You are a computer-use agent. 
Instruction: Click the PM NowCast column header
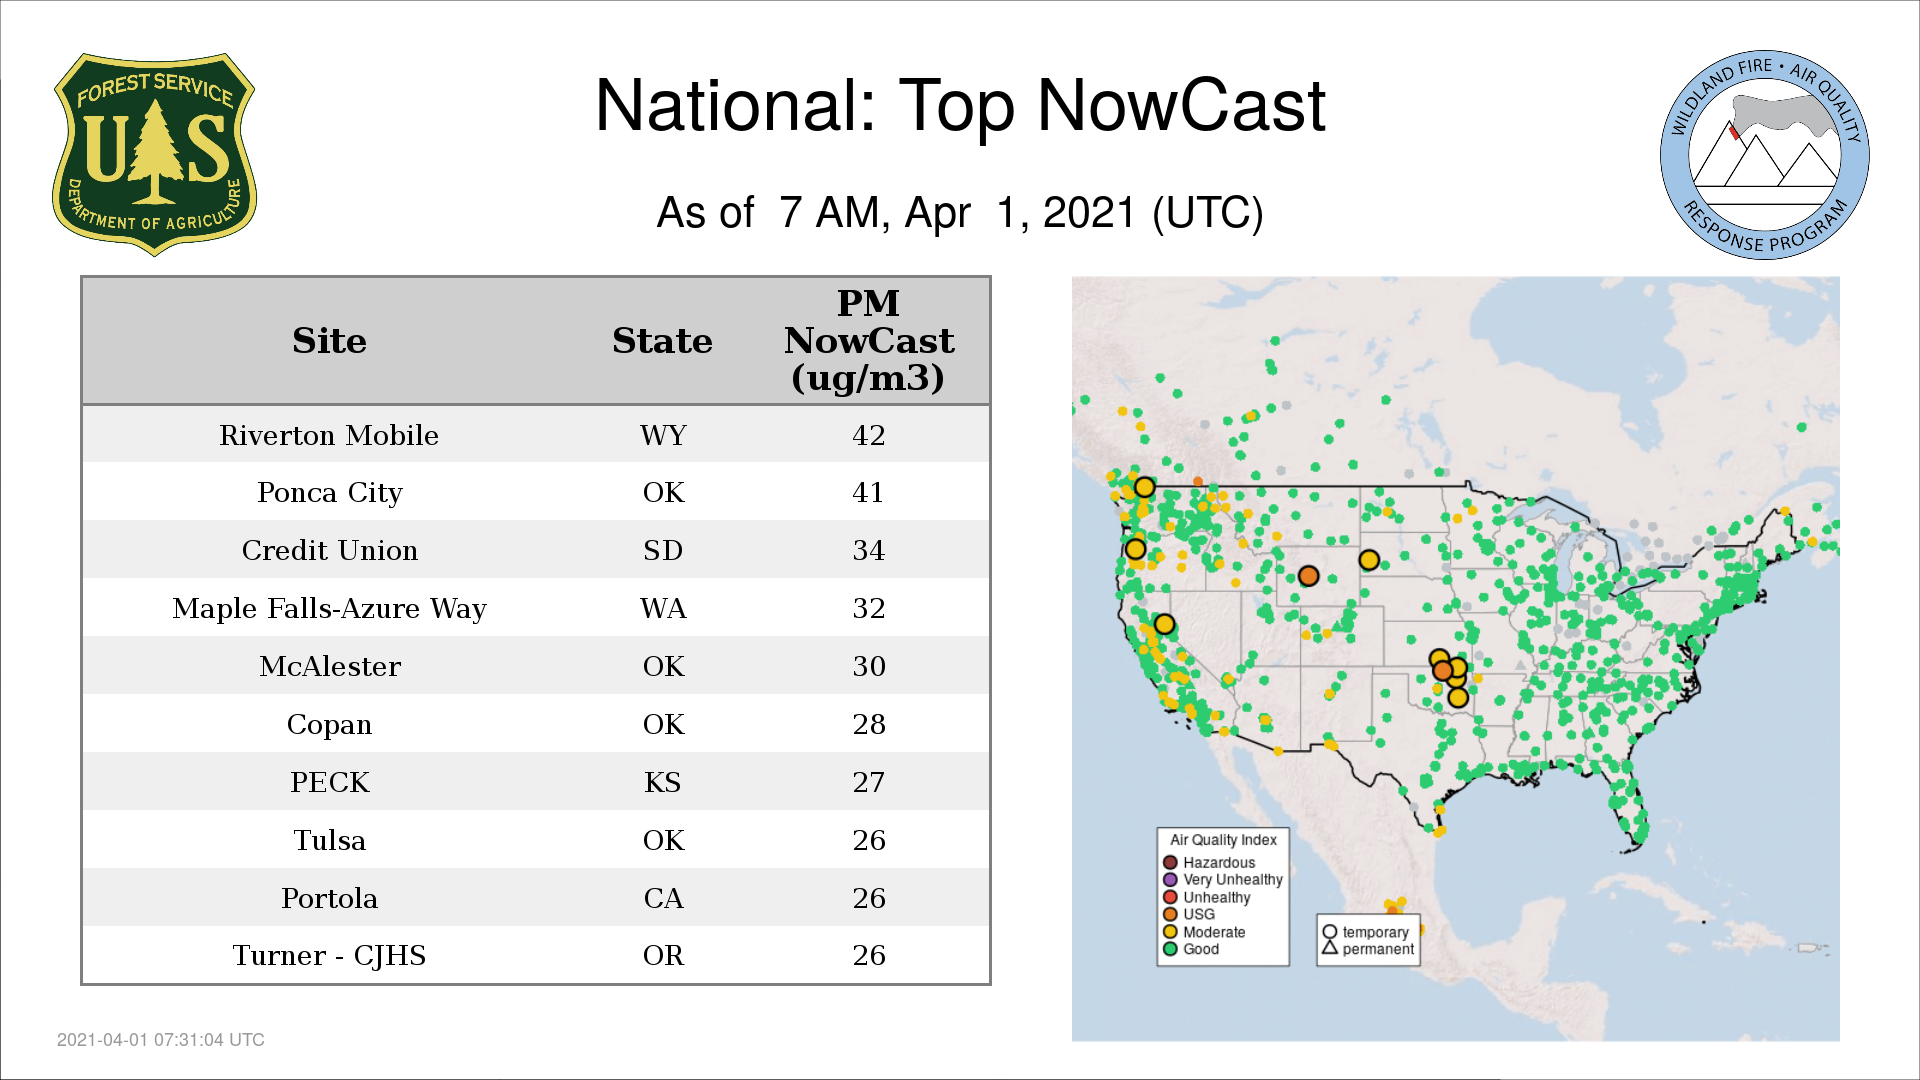[868, 341]
